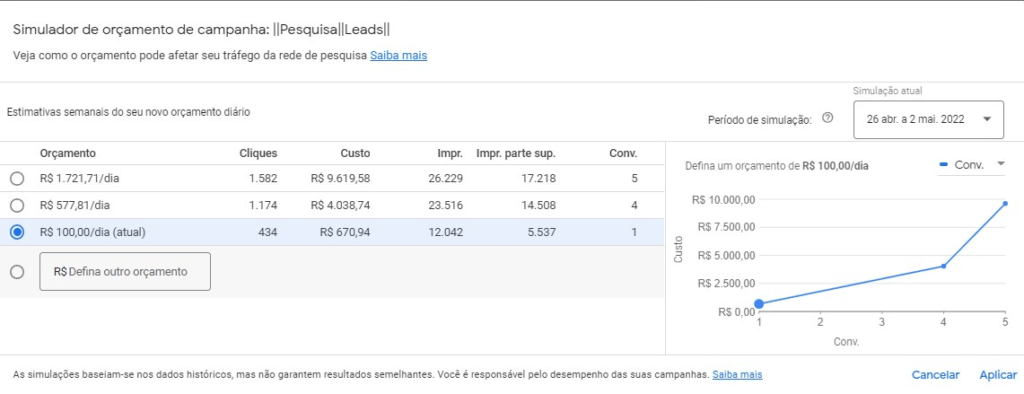Click the help icon beside Período de simulação
Viewport: 1024px width, 394px height.
tap(827, 118)
